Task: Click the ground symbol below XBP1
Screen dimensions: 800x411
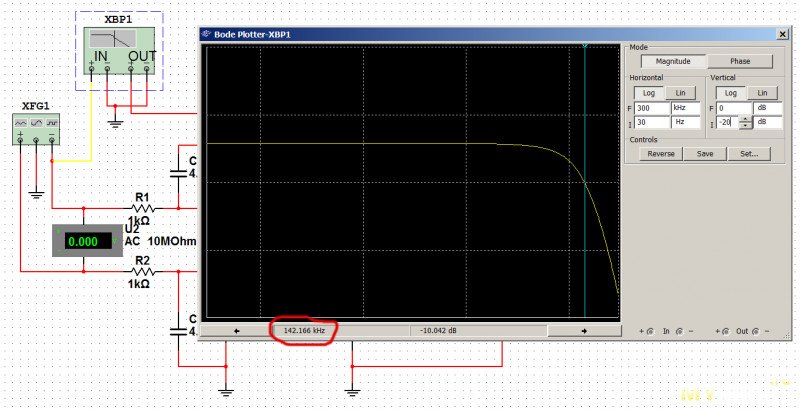Action: click(x=115, y=123)
